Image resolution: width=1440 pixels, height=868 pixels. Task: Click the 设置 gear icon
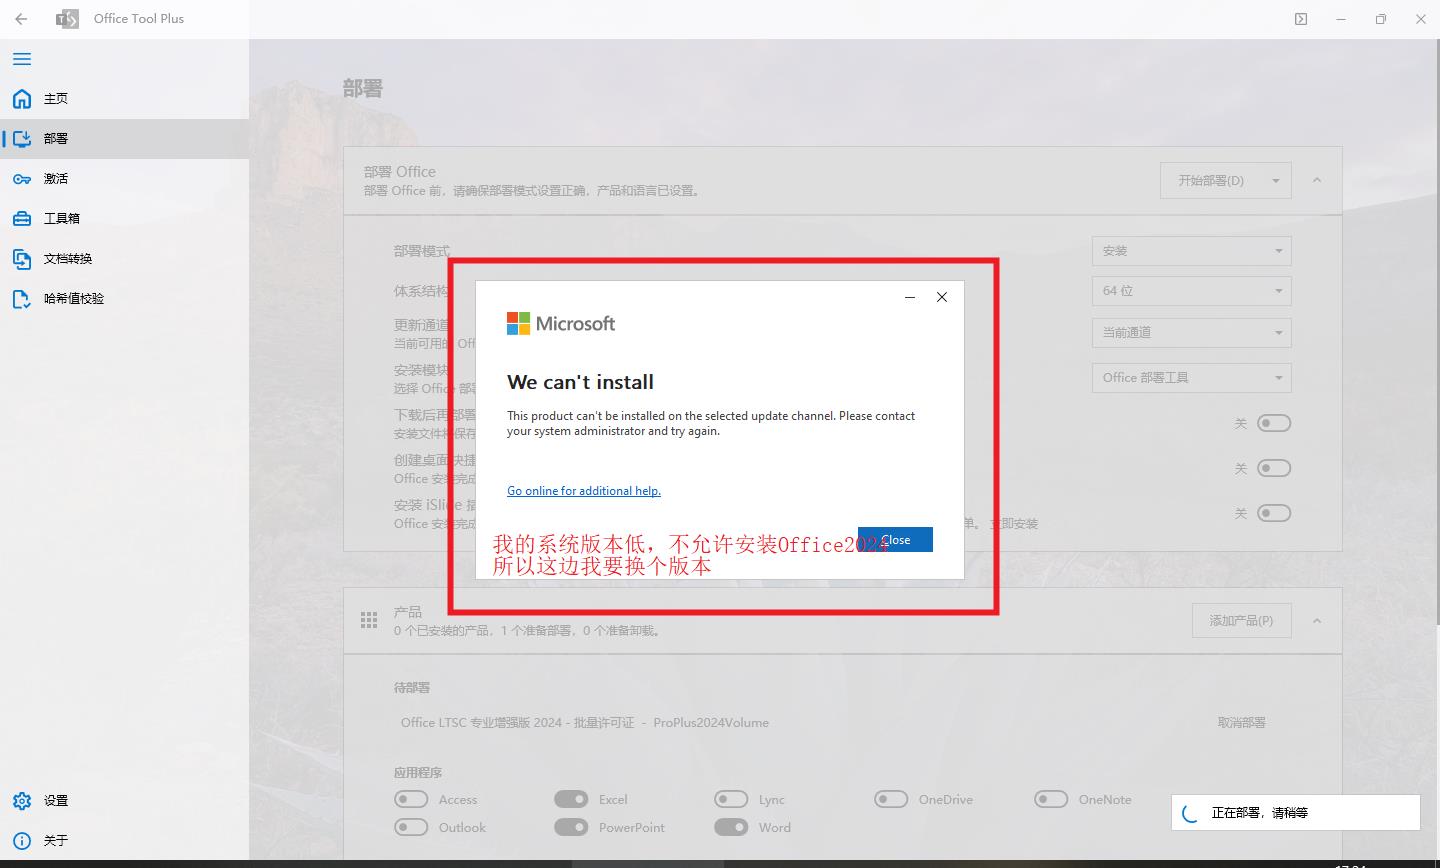click(22, 800)
